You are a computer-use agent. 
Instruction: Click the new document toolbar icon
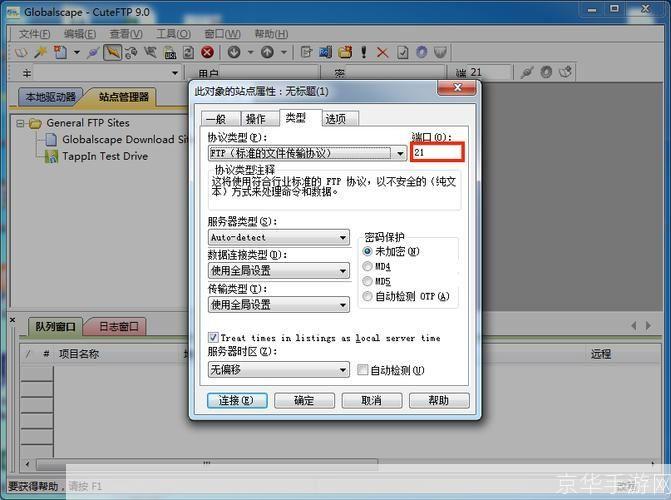coord(60,52)
